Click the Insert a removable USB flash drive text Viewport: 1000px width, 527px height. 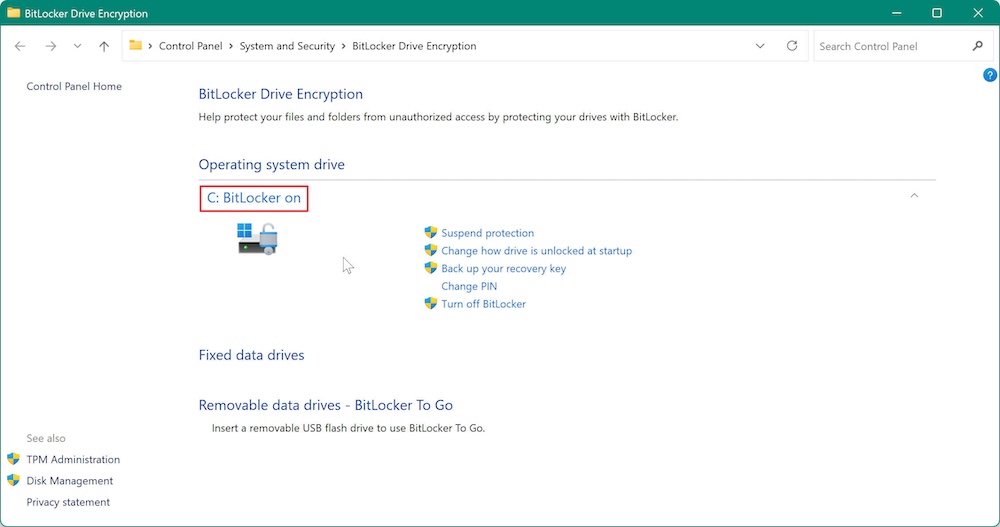tap(348, 428)
